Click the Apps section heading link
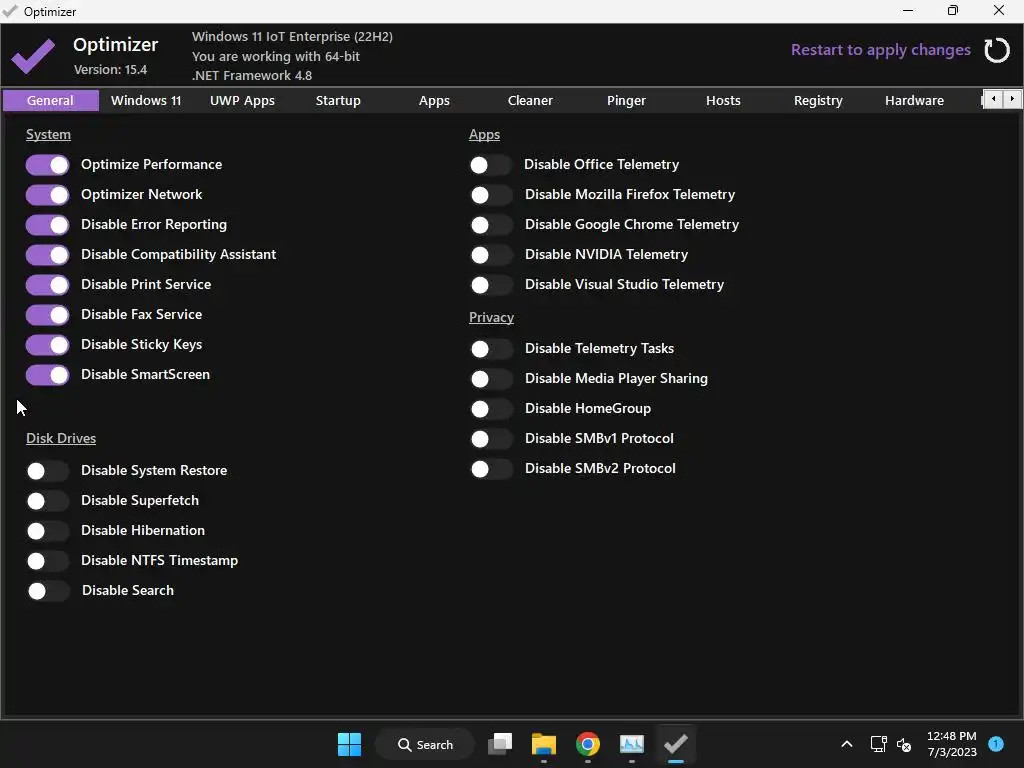This screenshot has height=768, width=1024. 485,135
